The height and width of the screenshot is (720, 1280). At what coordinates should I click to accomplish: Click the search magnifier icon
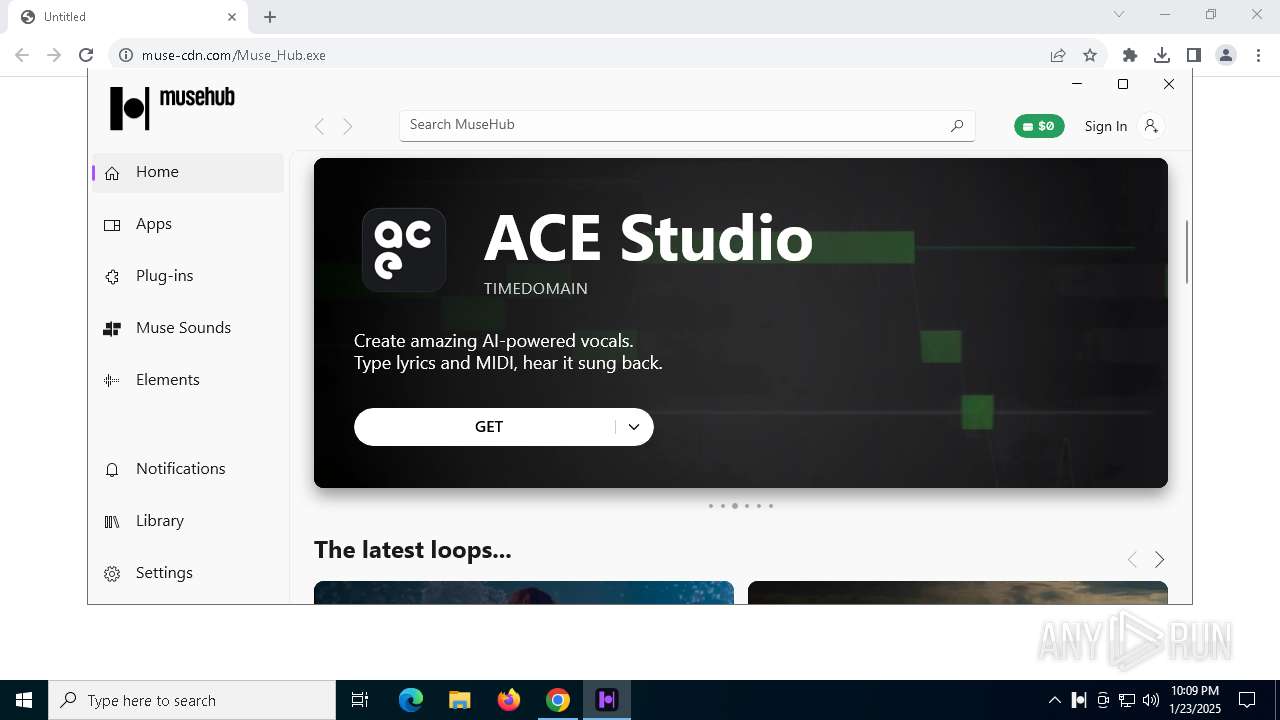tap(957, 125)
